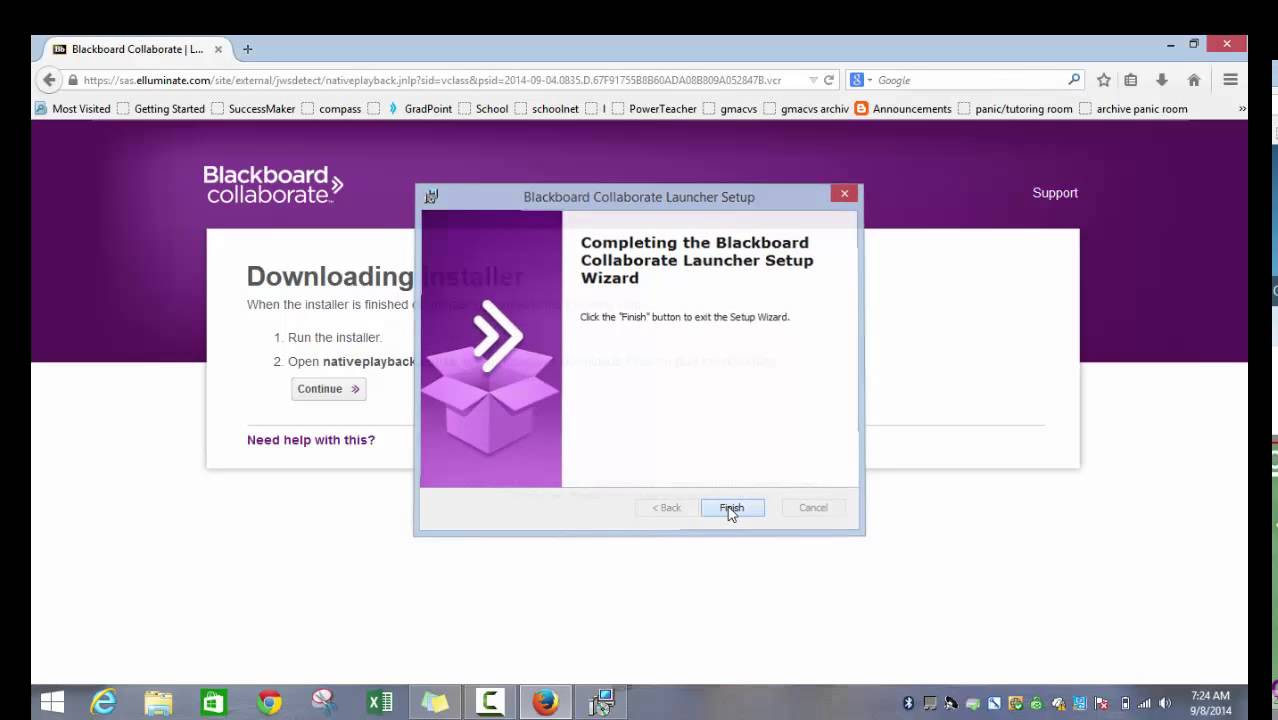Select the Blackboard Collaborate tab
Viewport: 1278px width, 720px height.
[x=137, y=49]
